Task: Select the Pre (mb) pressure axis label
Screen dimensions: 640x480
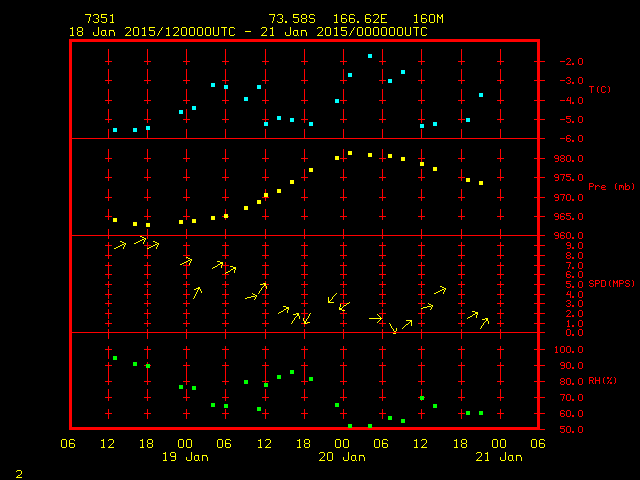Action: click(x=611, y=187)
